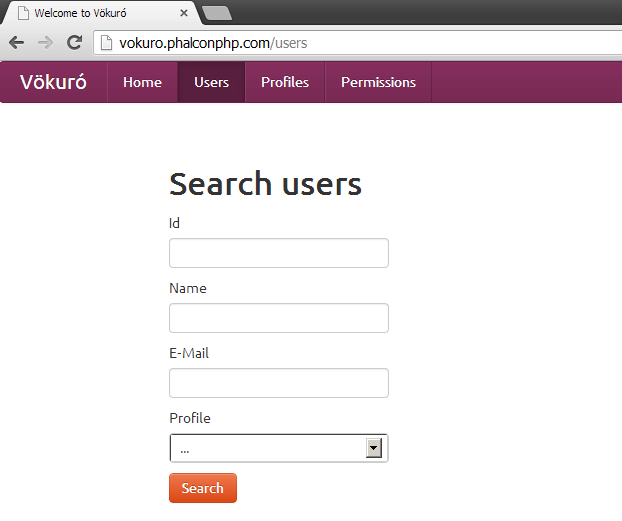
Task: Open the Users navigation item
Action: pos(211,82)
